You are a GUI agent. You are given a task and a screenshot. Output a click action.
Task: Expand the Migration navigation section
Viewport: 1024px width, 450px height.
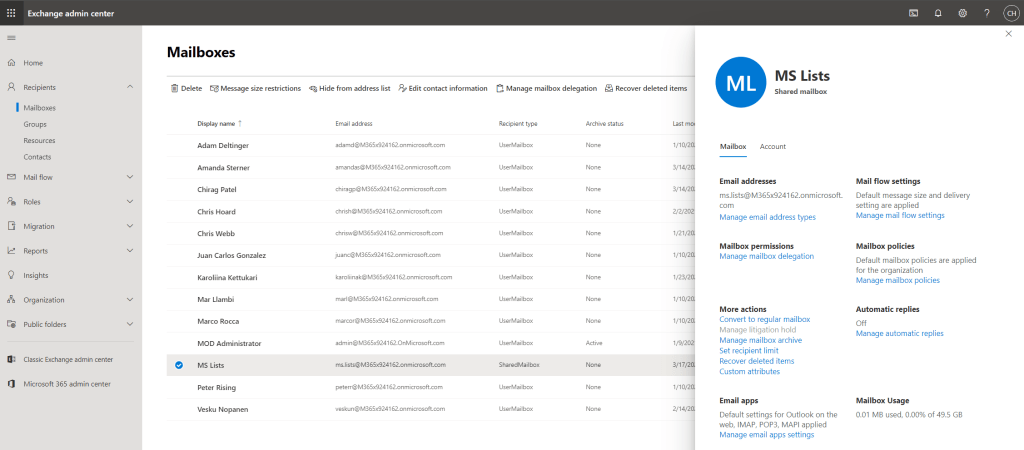point(130,226)
